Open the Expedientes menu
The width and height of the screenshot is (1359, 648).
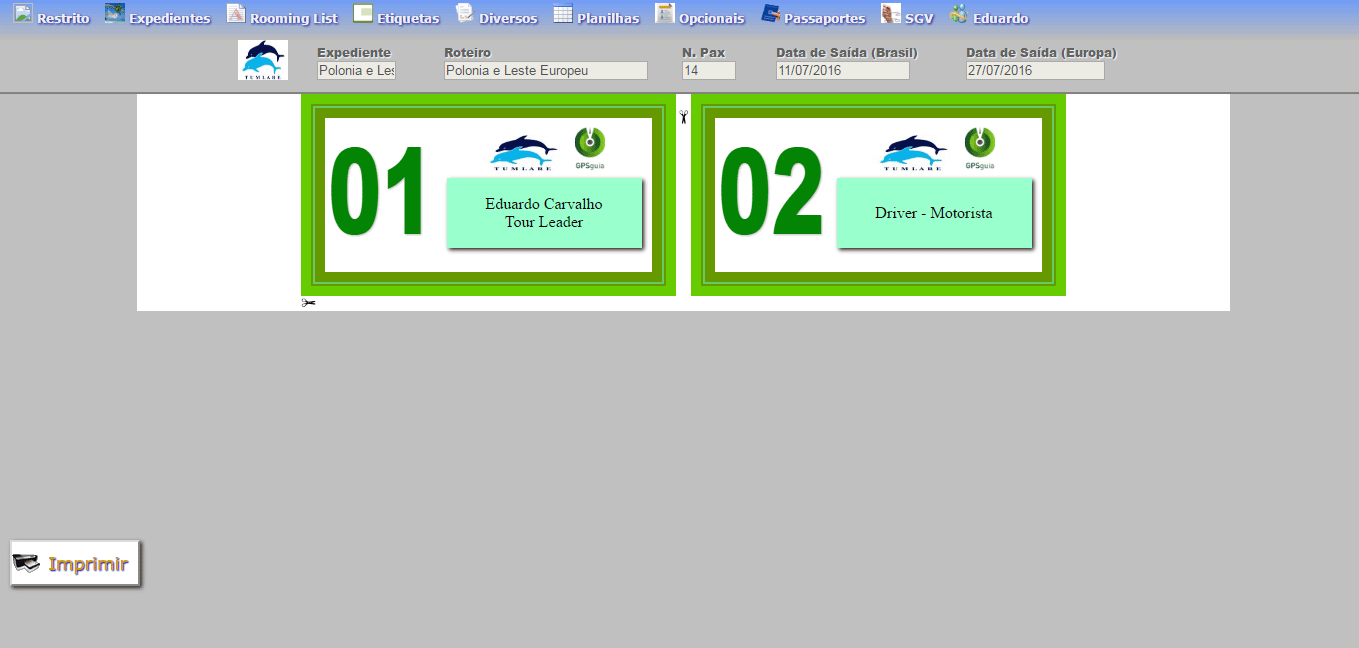point(170,18)
